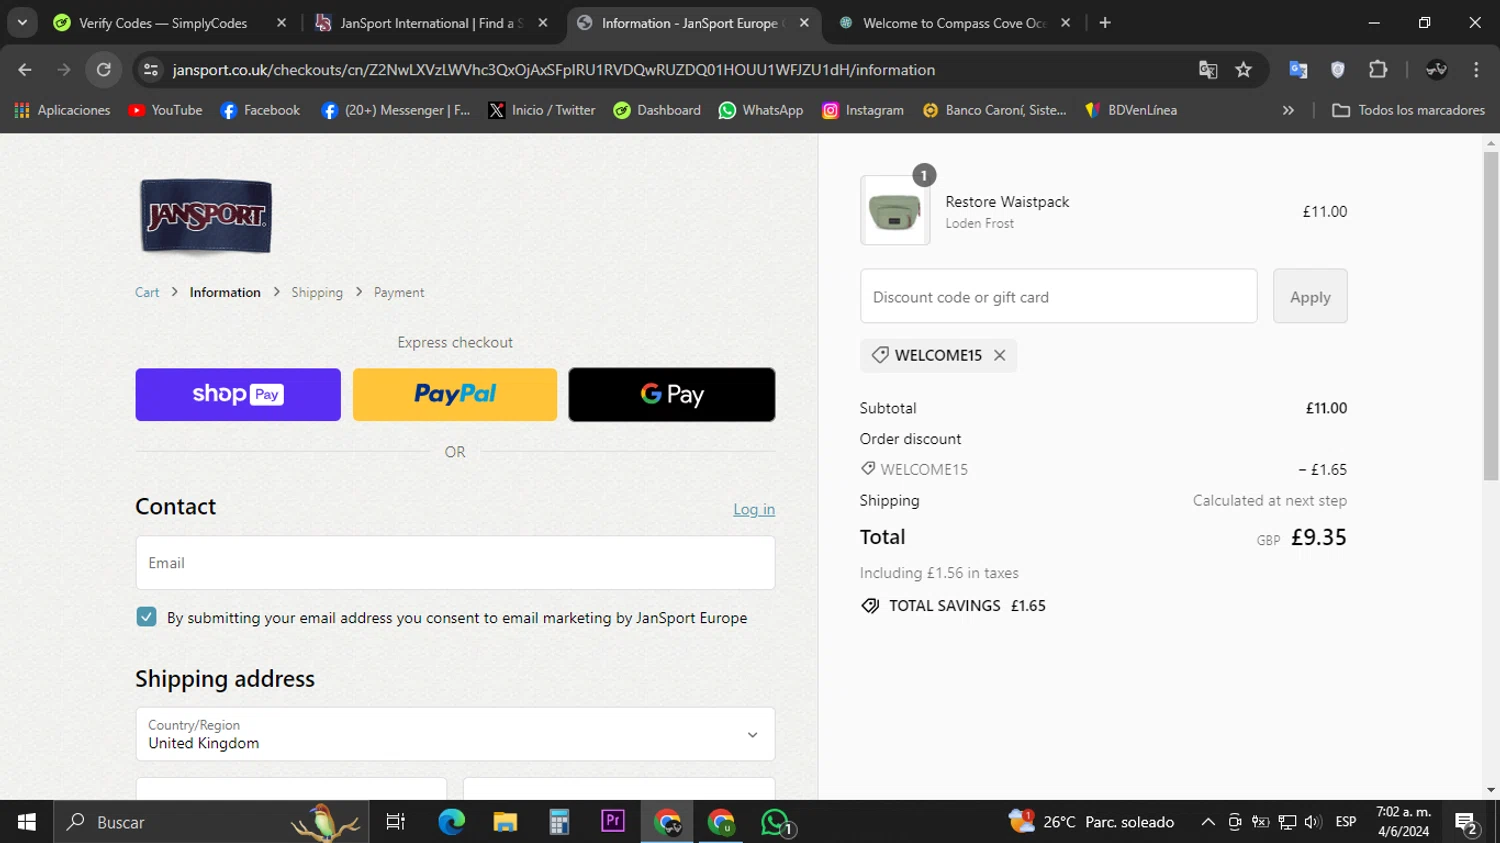
Task: Check out with Shop Pay
Action: point(238,394)
